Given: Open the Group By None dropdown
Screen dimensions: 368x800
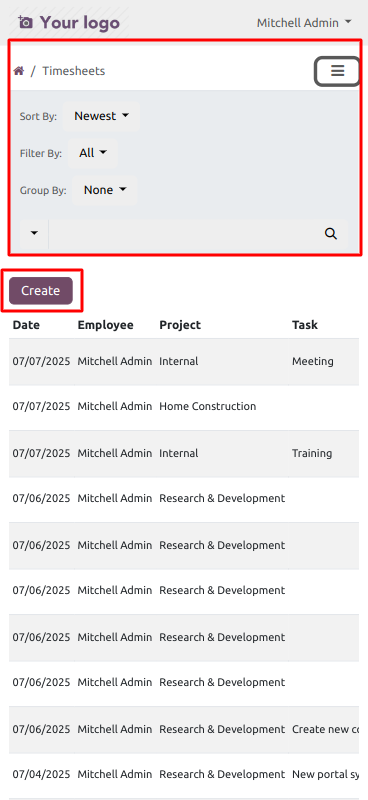Looking at the screenshot, I should tap(105, 190).
